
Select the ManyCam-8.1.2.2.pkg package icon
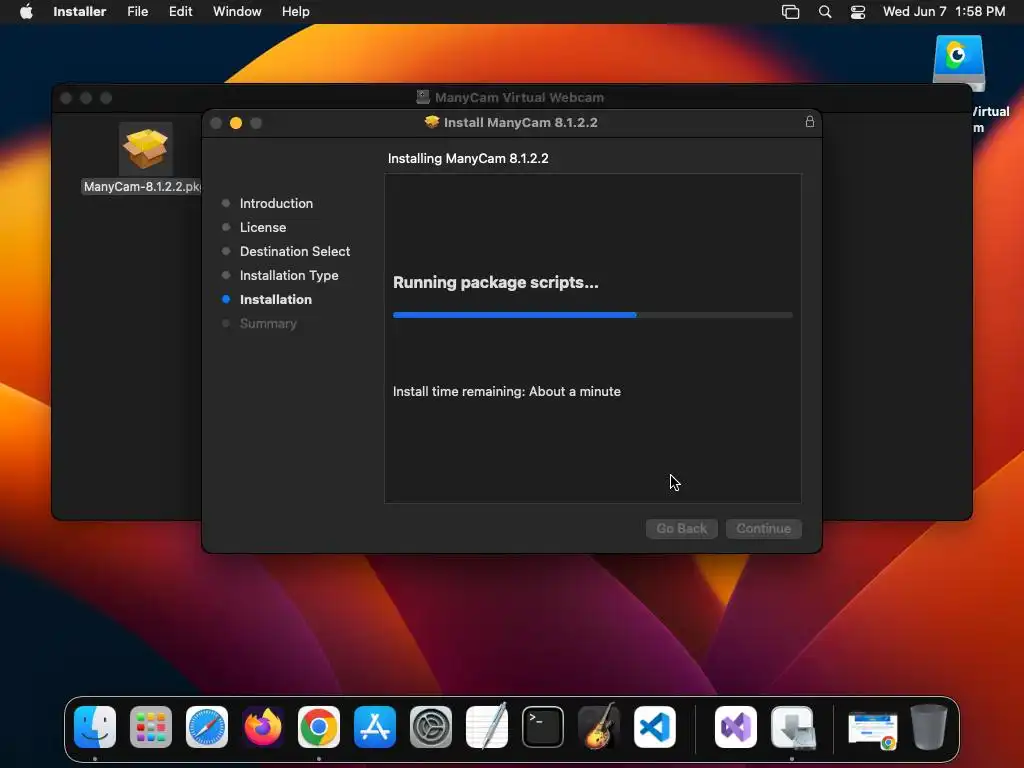(x=146, y=149)
